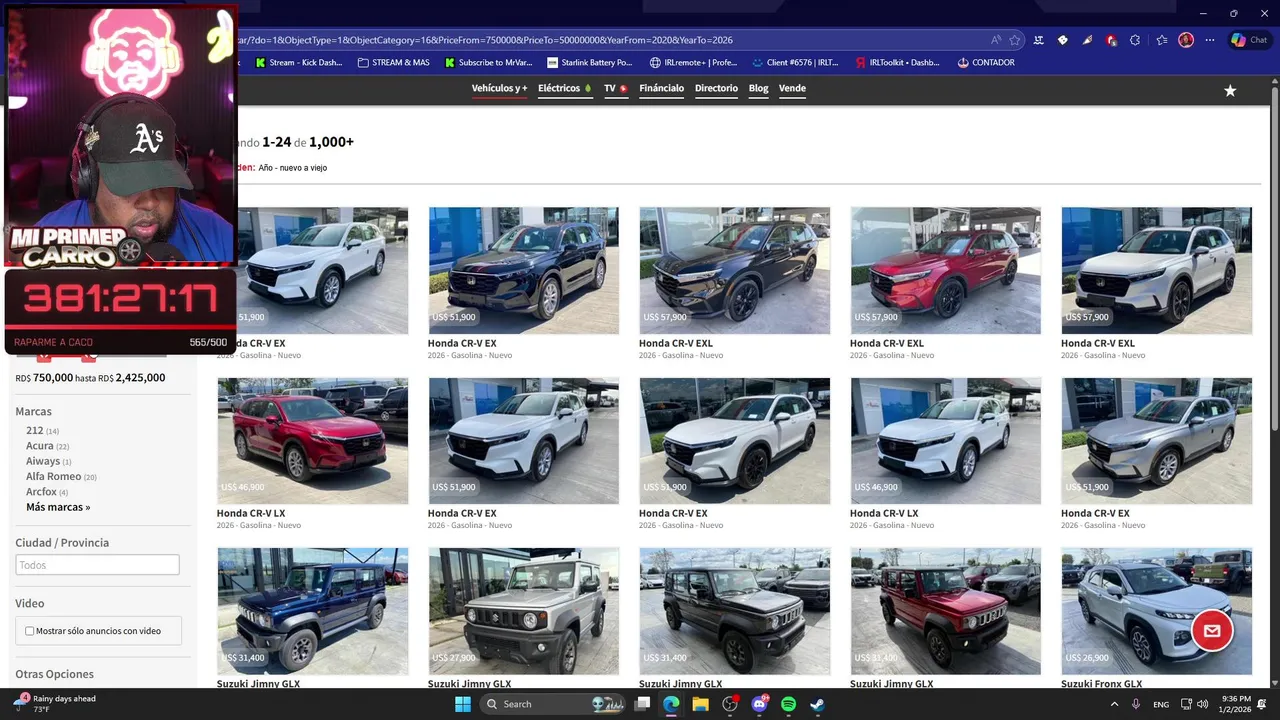Open blue Suzuki Jimny GLX thumbnail
The height and width of the screenshot is (720, 1280).
tap(312, 610)
